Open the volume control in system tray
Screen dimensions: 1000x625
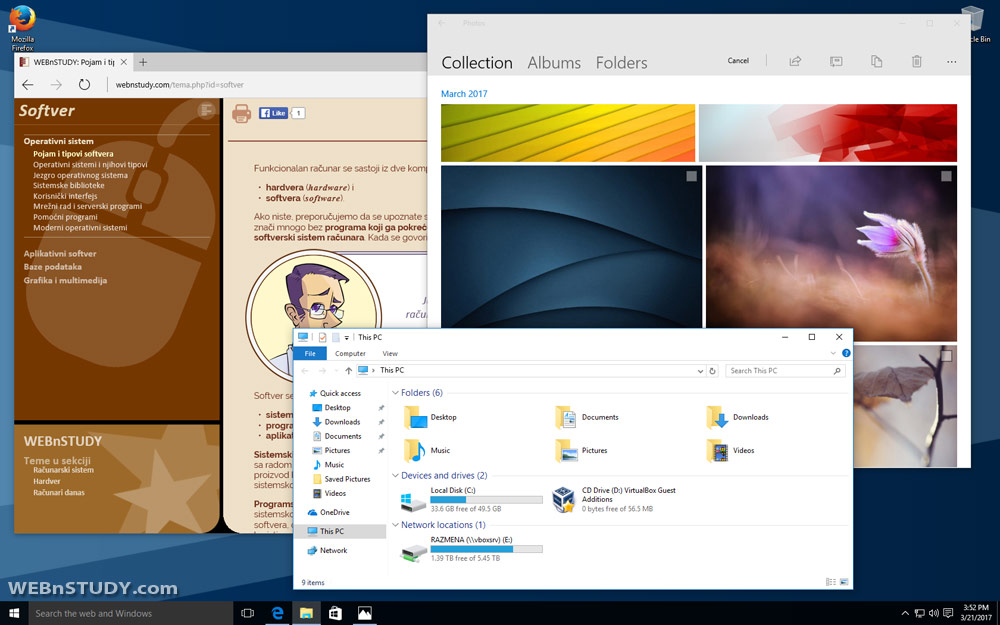[x=934, y=614]
